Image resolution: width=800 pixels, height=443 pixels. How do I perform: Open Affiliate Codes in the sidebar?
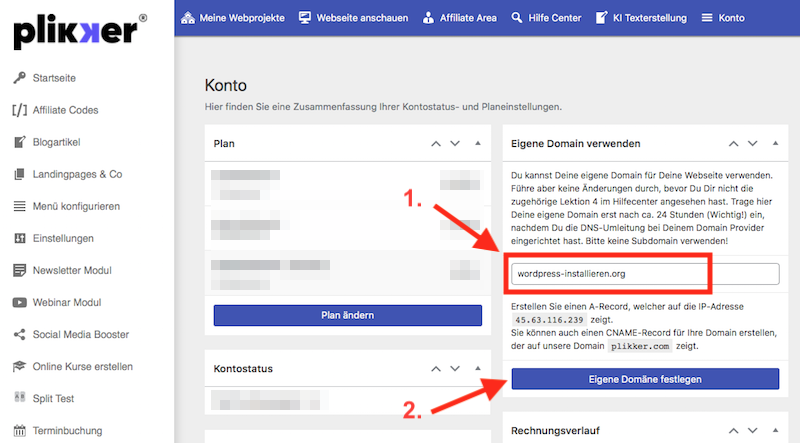[65, 110]
